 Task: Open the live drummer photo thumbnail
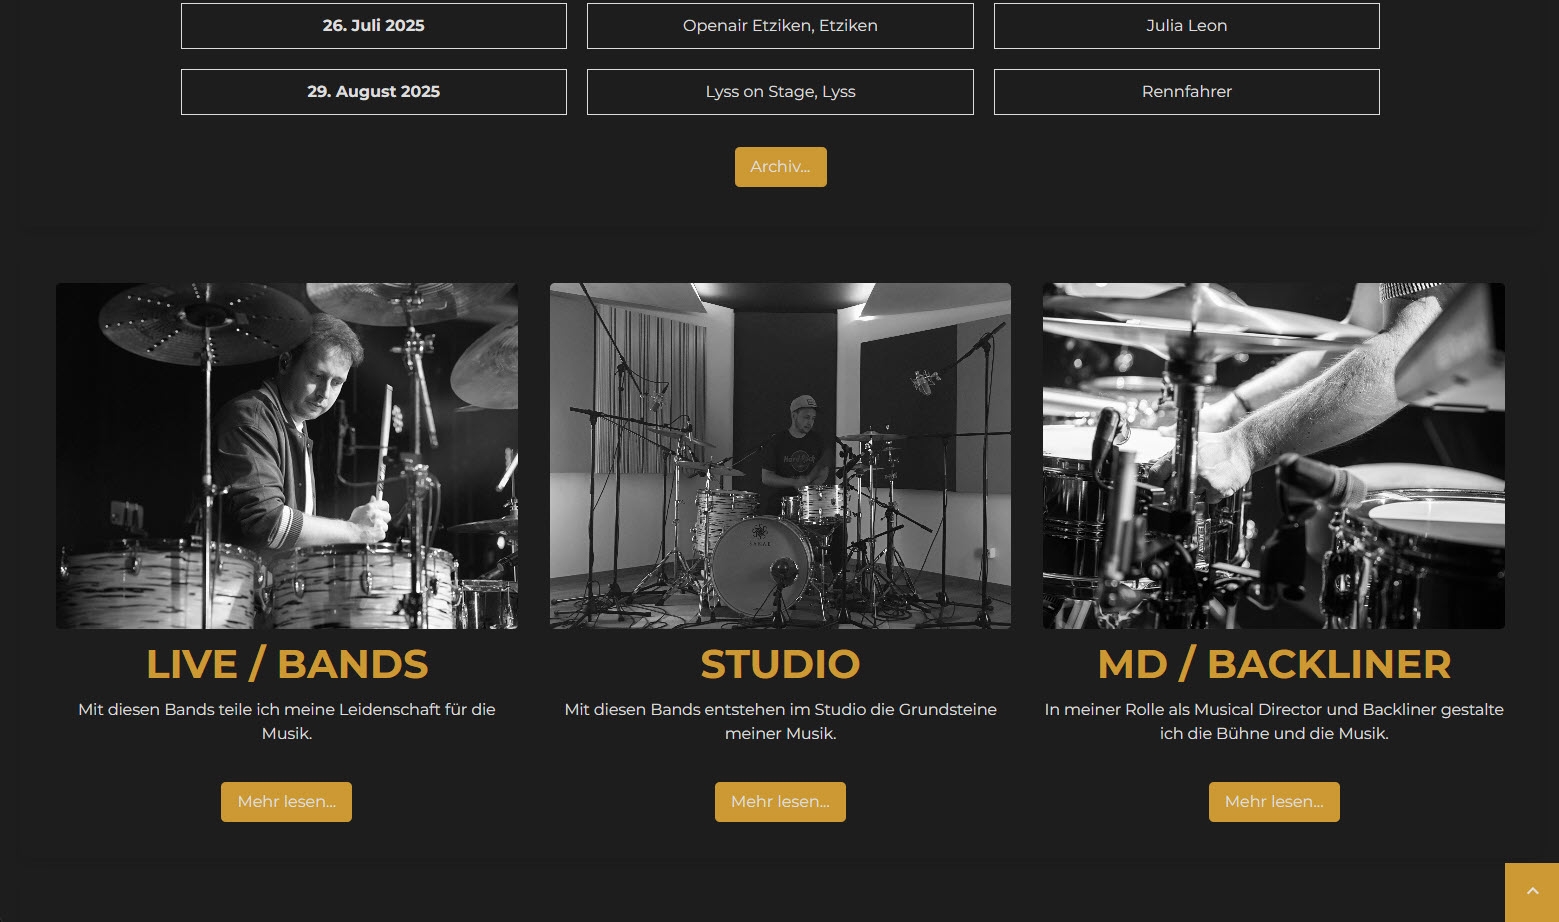click(287, 456)
